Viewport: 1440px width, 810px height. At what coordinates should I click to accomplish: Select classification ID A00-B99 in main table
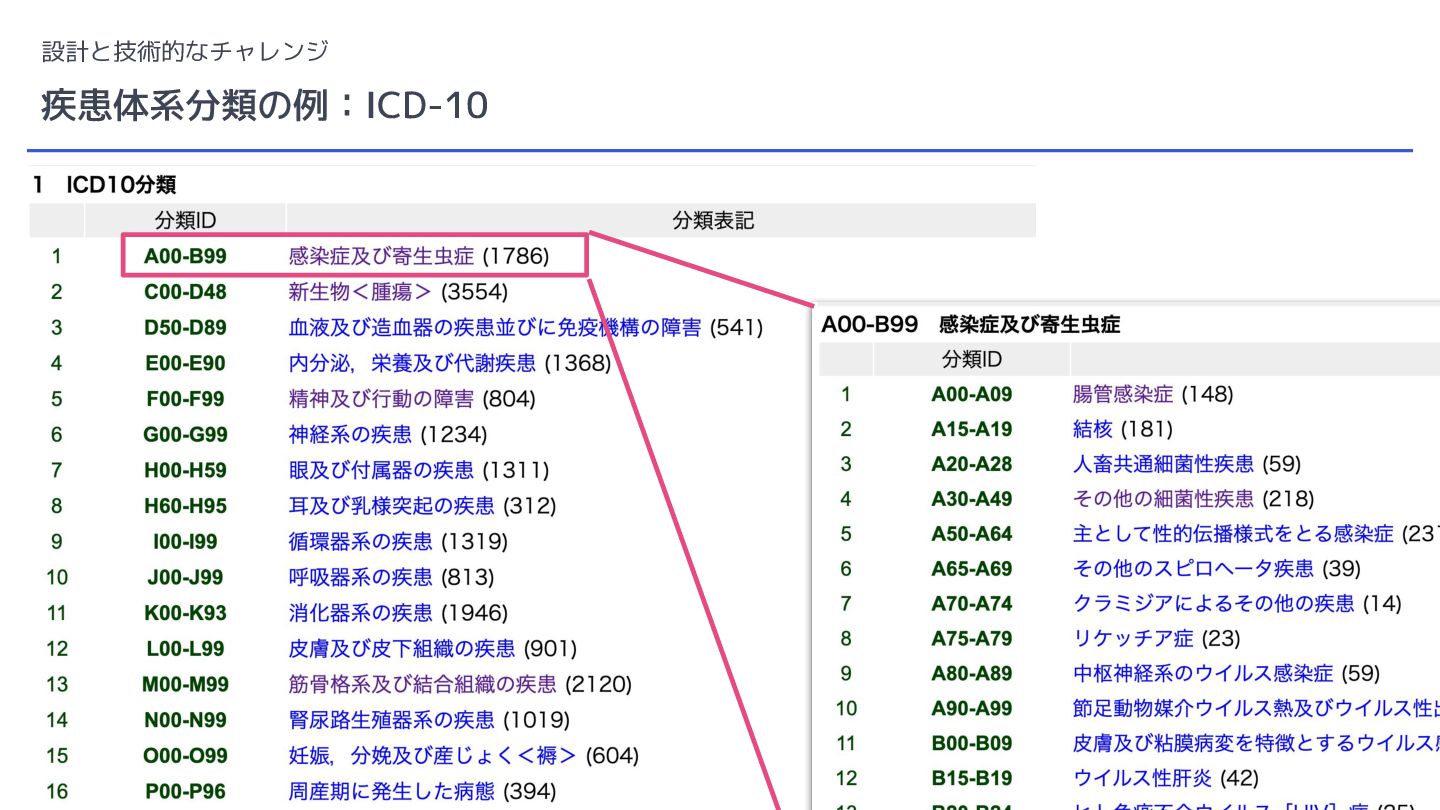tap(185, 256)
